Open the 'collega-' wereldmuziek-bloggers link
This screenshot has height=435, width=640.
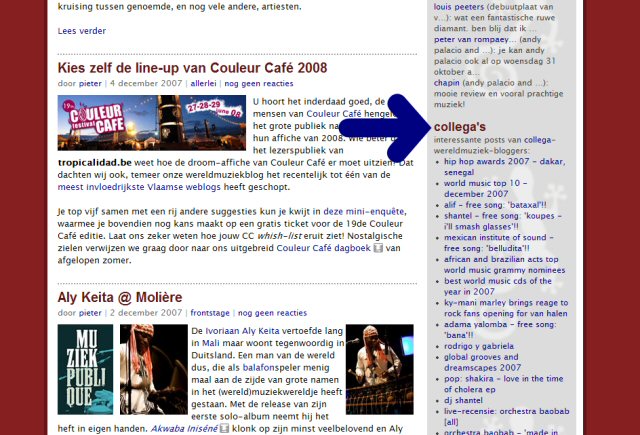540,140
